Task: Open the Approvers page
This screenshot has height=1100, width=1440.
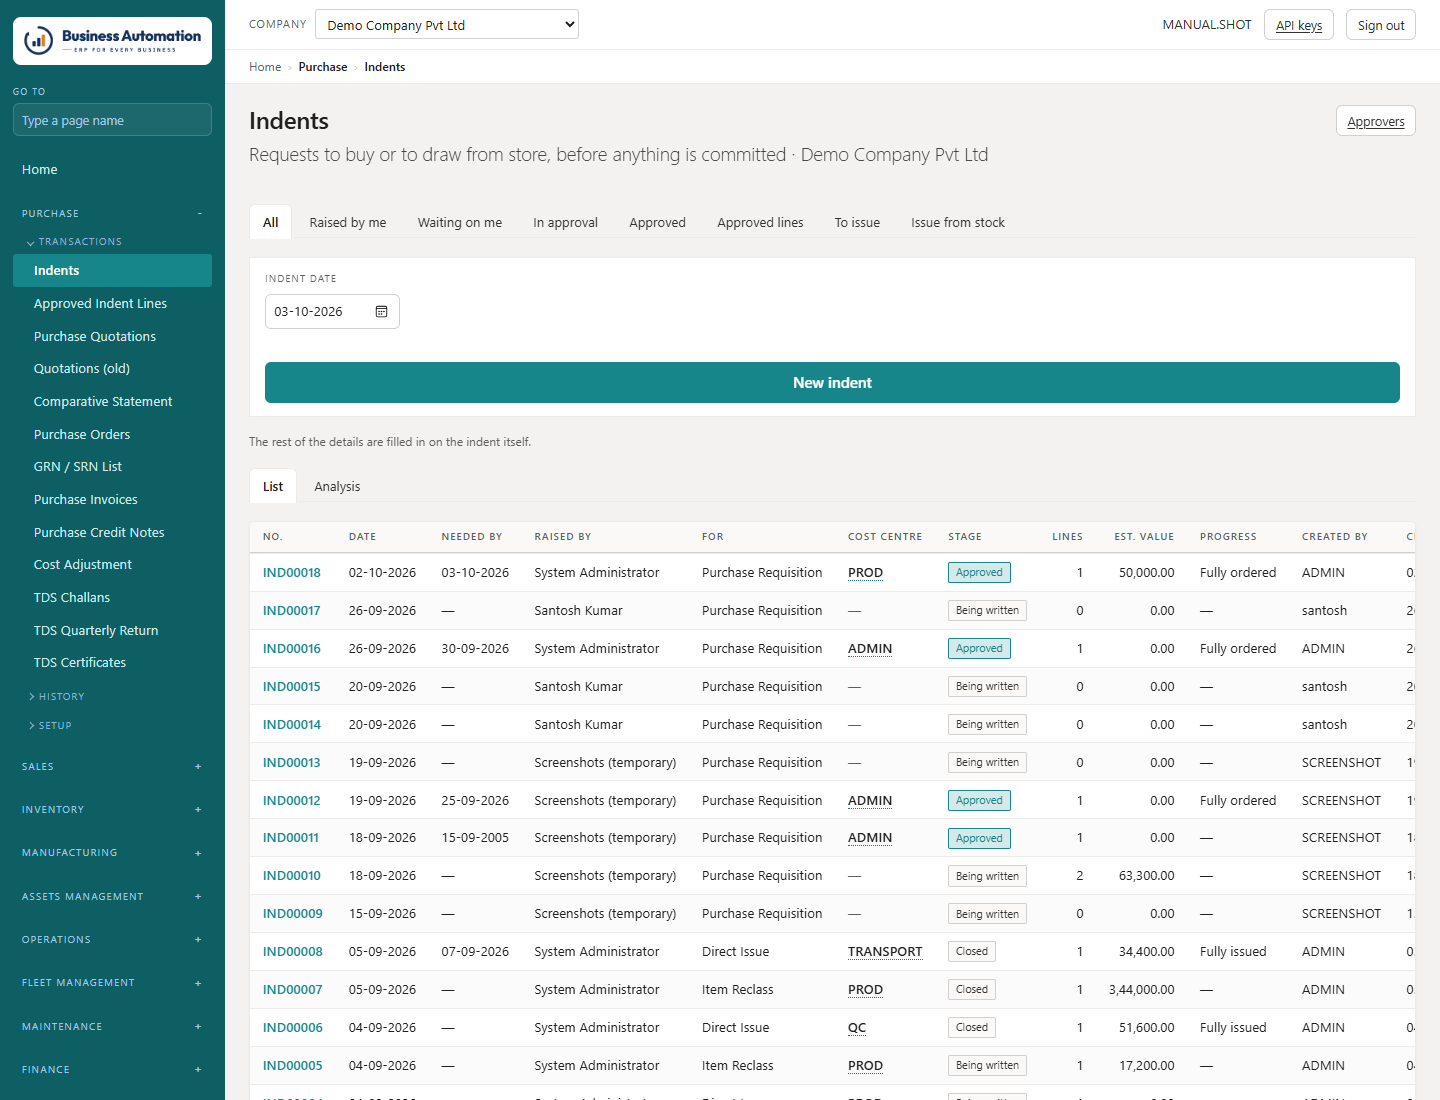Action: pos(1376,121)
